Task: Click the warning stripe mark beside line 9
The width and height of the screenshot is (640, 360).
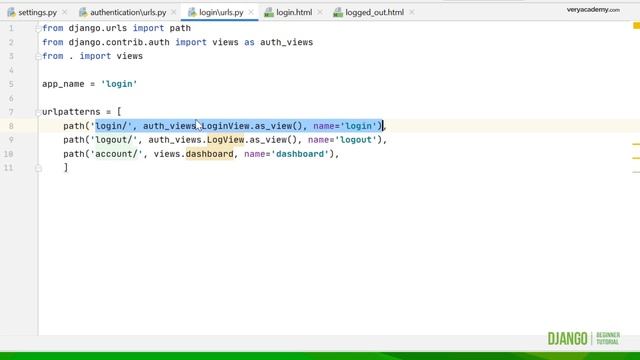Action: (x=636, y=144)
